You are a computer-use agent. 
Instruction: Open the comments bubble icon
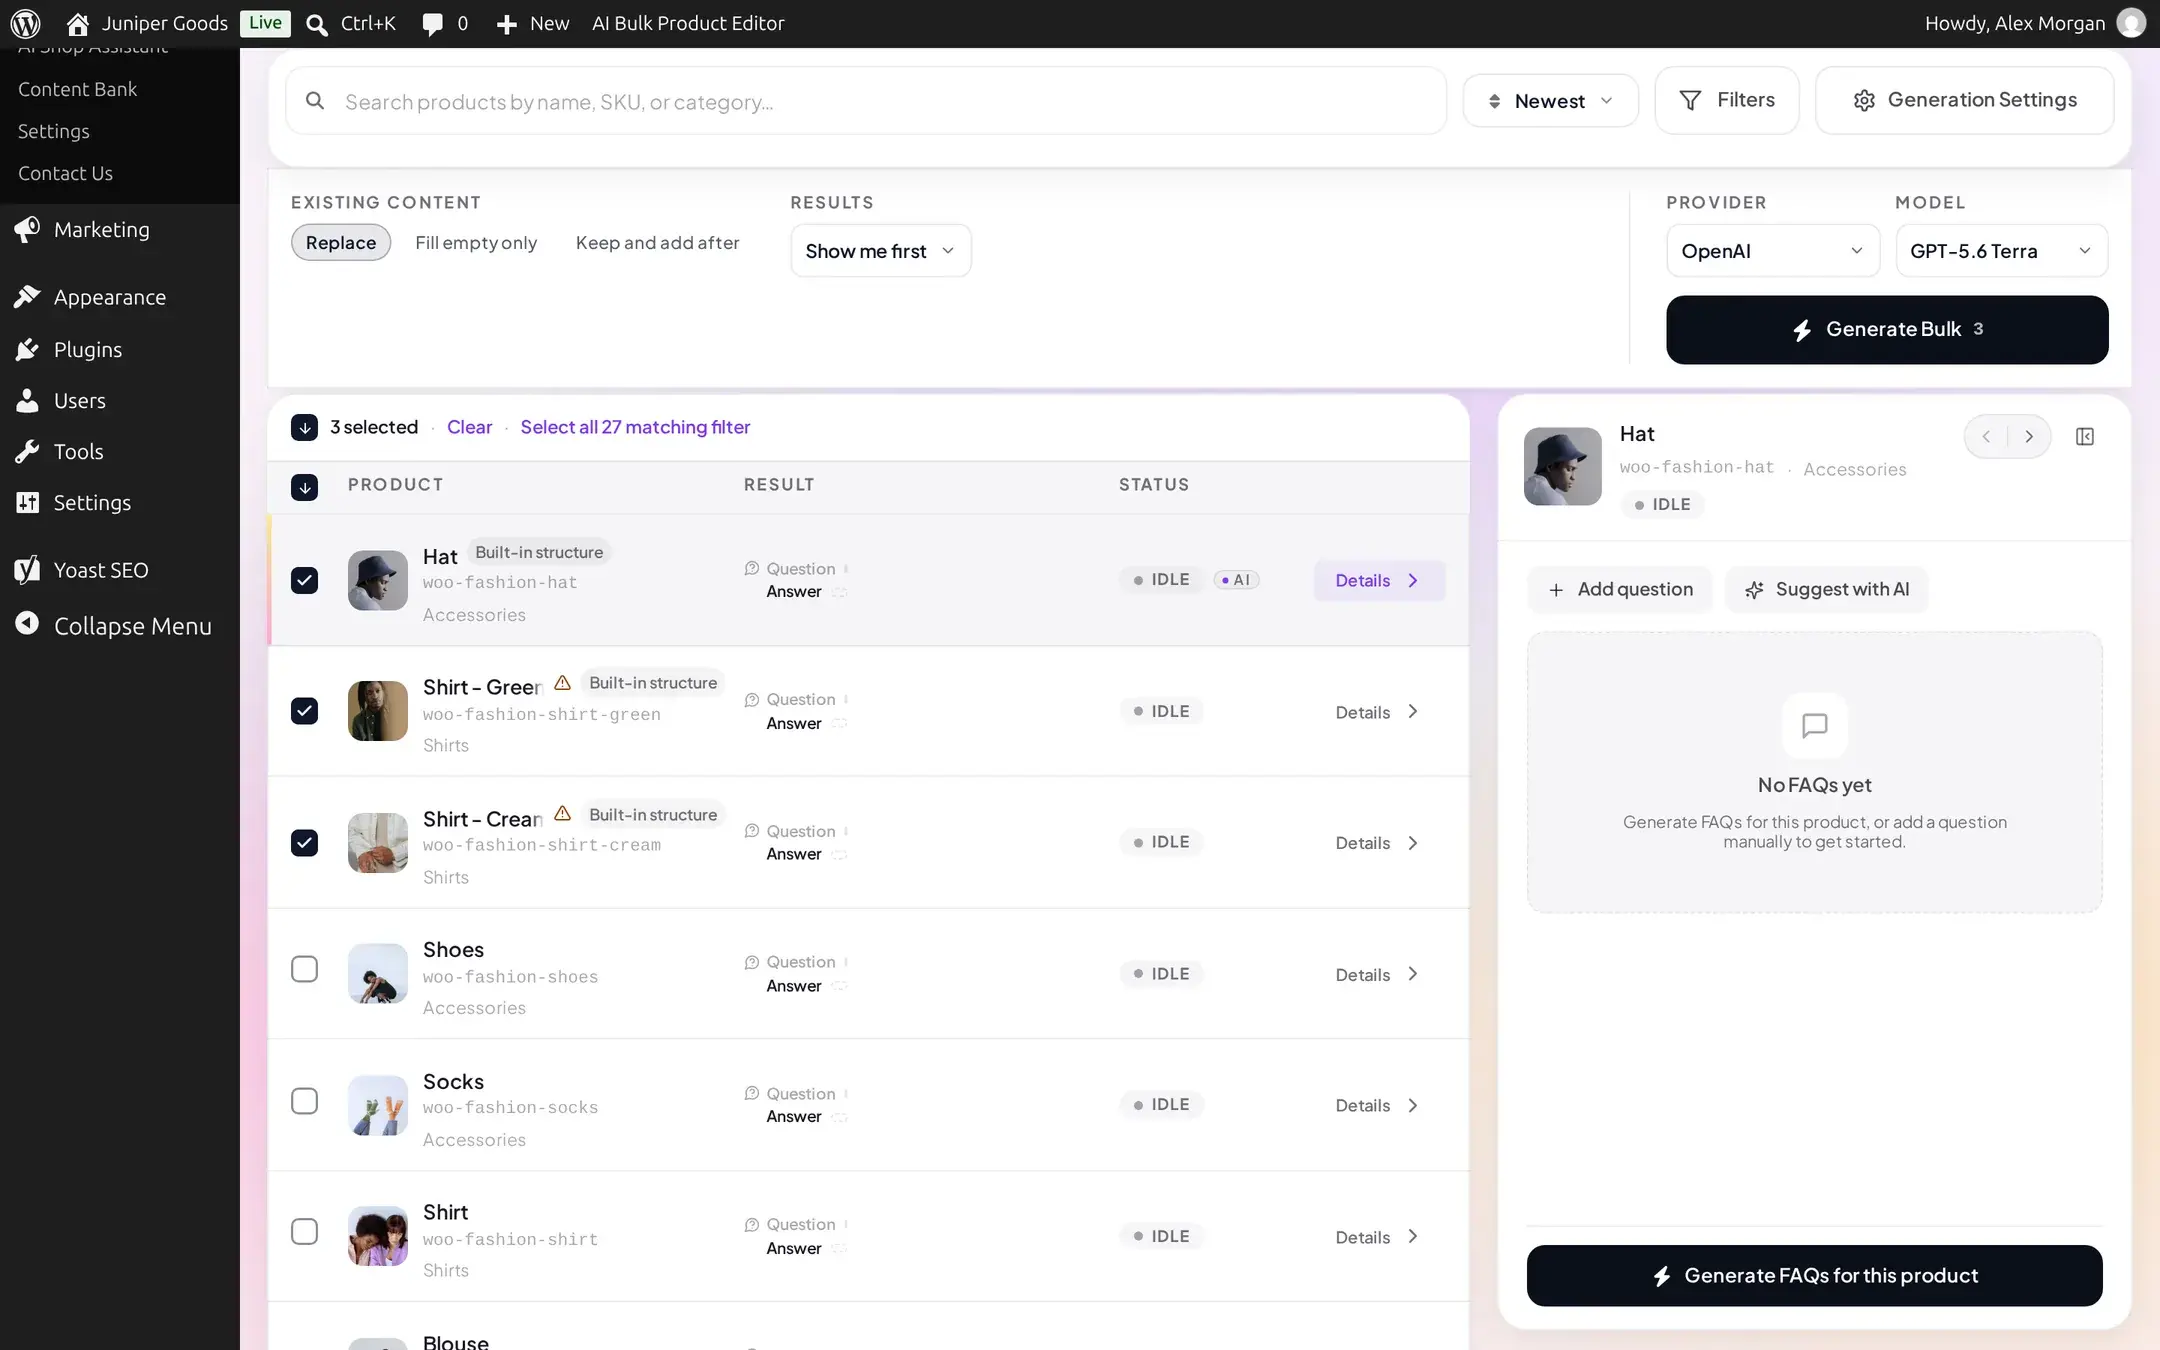click(432, 24)
